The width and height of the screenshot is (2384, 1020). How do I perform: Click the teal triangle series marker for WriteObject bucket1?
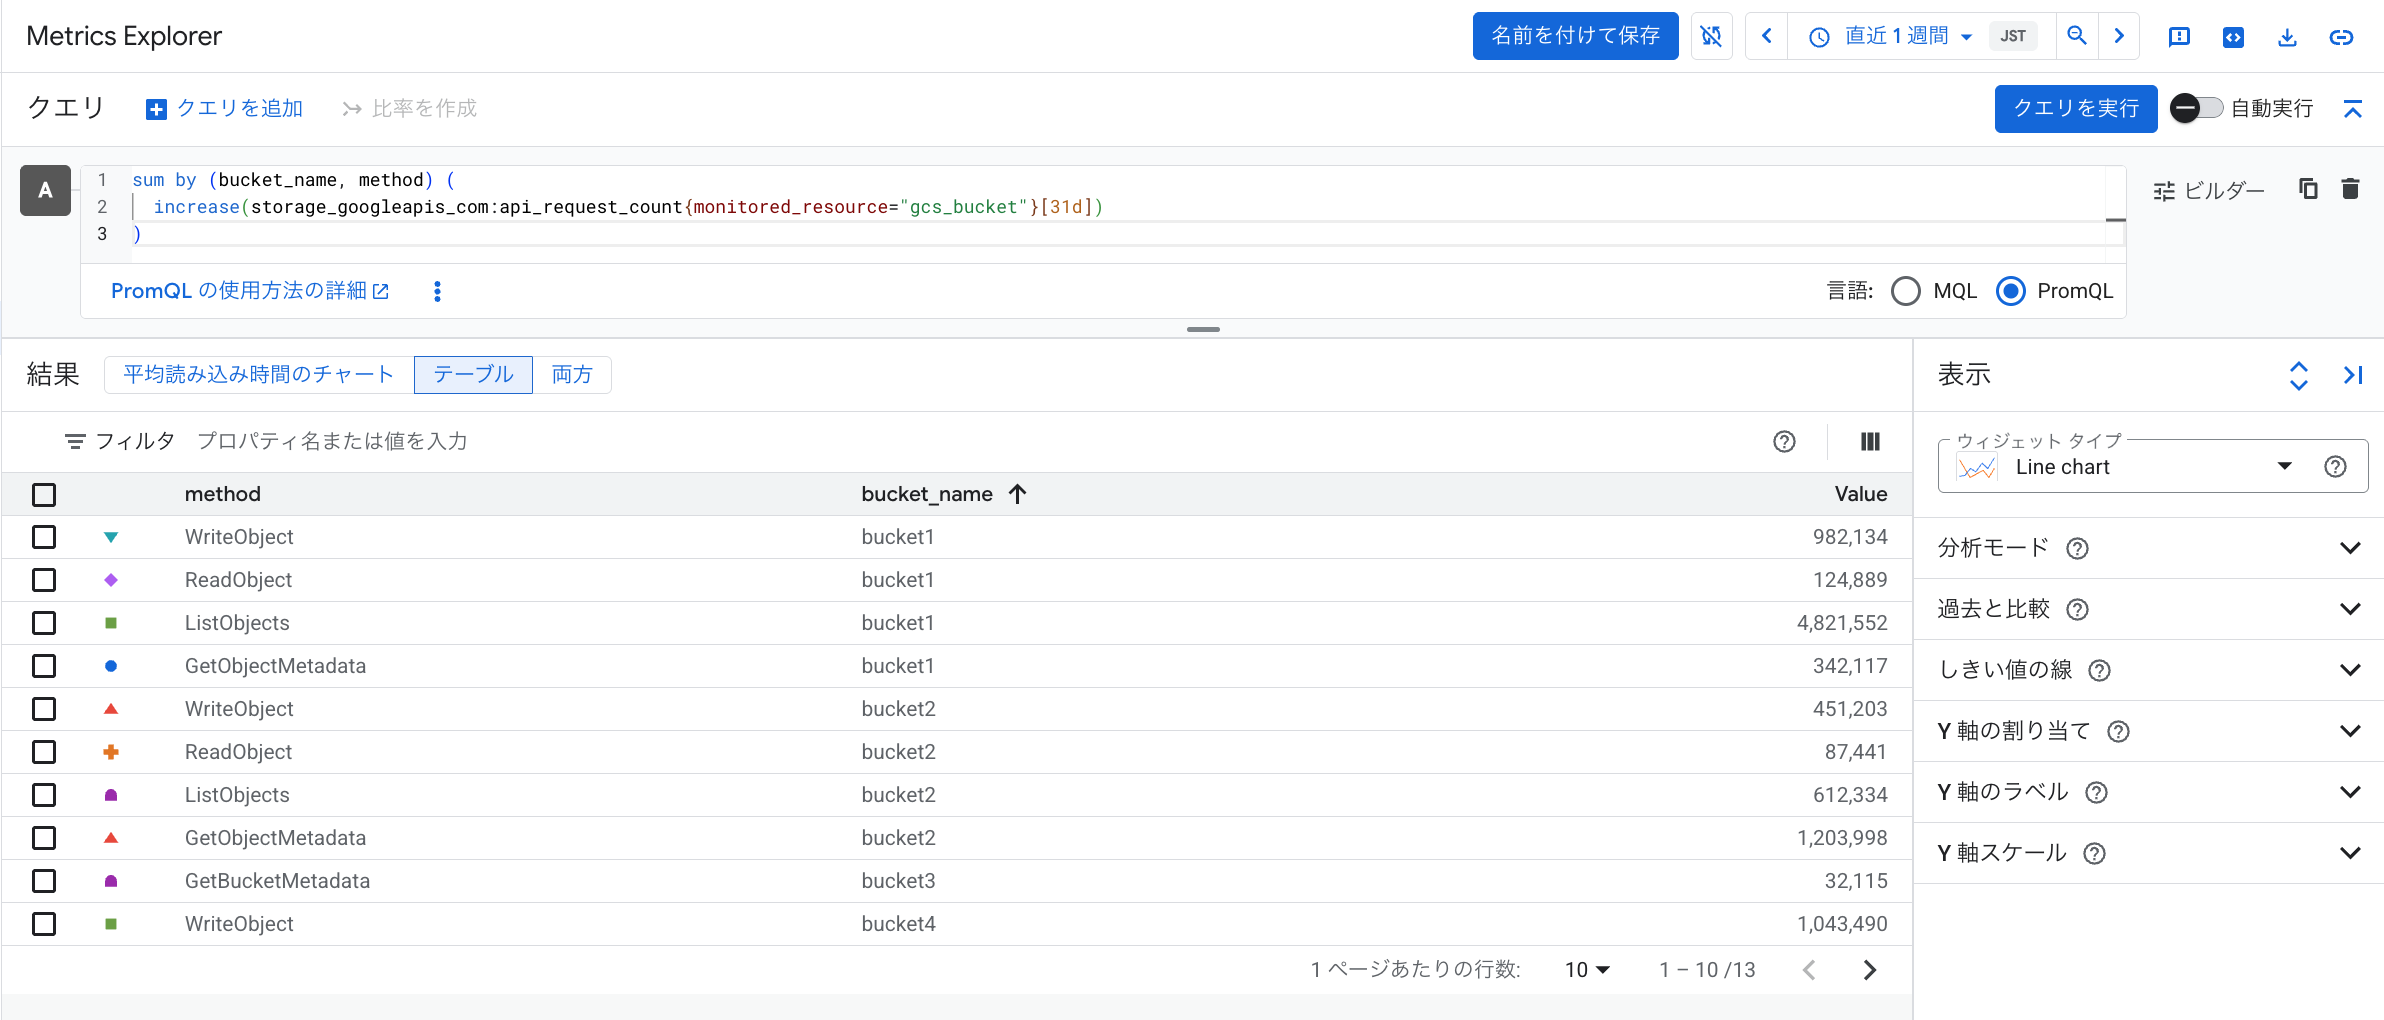pos(111,537)
